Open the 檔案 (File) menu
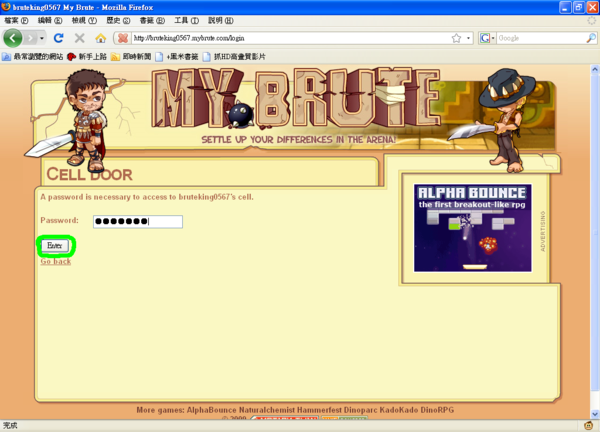 [x=16, y=20]
